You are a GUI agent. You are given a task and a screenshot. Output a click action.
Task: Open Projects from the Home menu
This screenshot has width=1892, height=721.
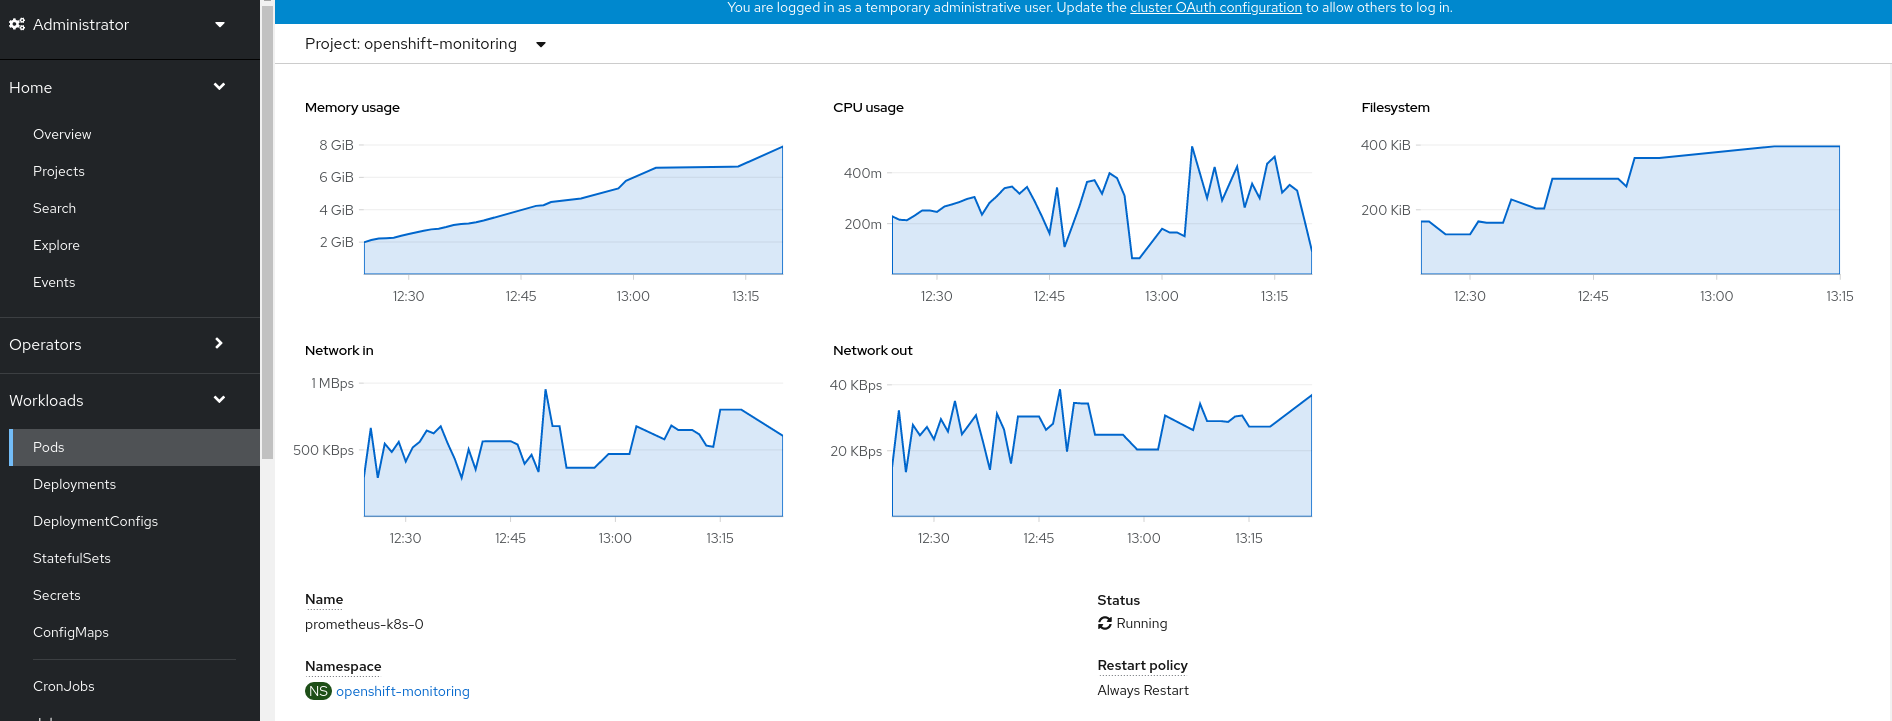[x=59, y=171]
